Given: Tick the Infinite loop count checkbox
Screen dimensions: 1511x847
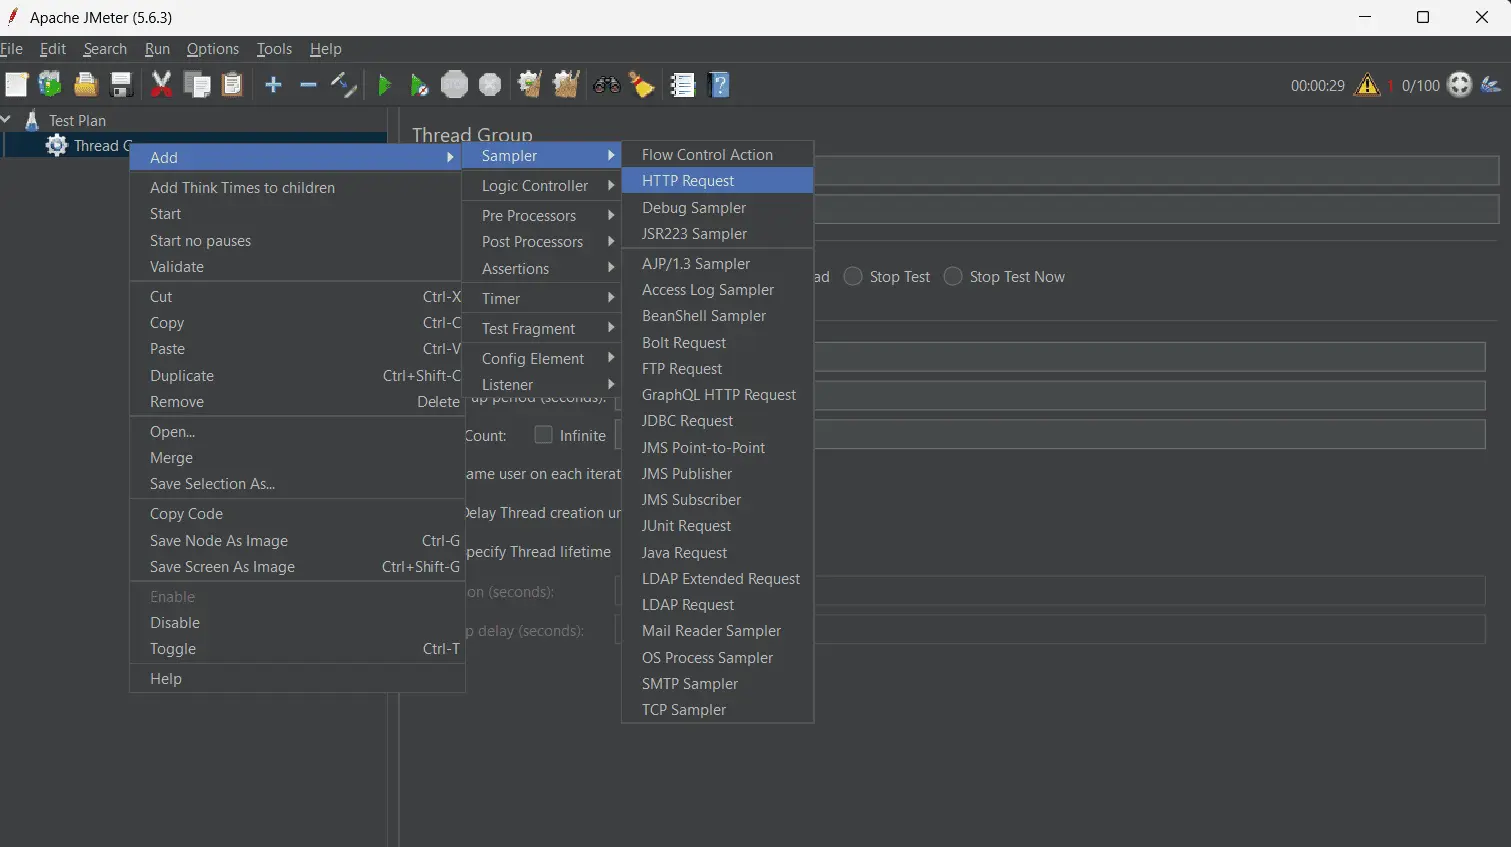Looking at the screenshot, I should 543,435.
